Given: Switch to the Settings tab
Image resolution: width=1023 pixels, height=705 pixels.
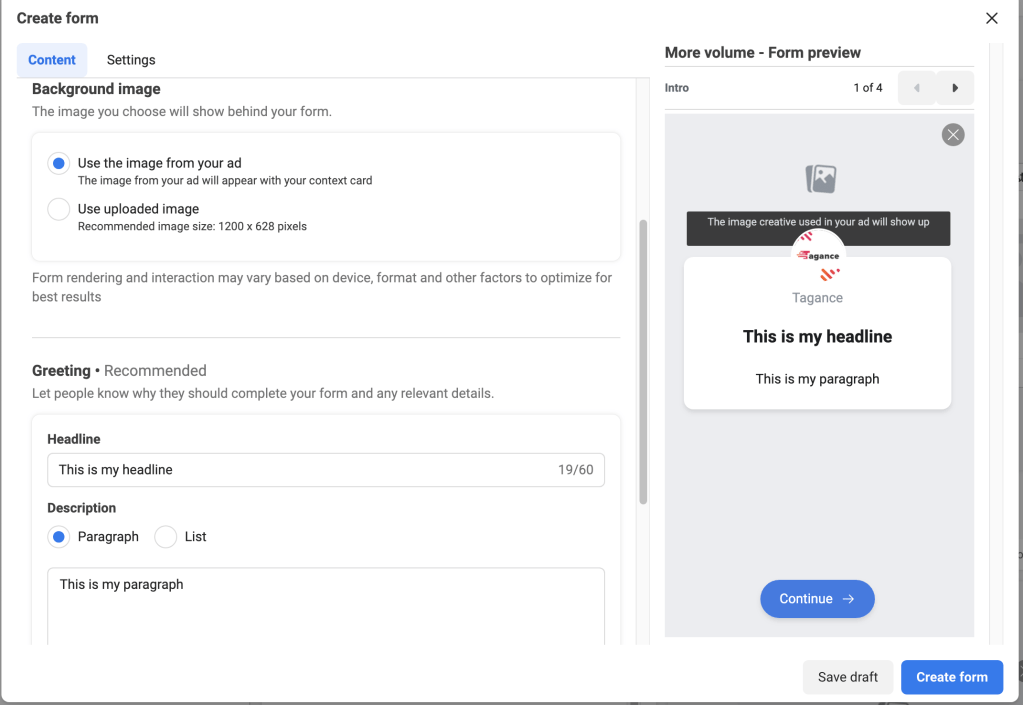Looking at the screenshot, I should pyautogui.click(x=131, y=60).
